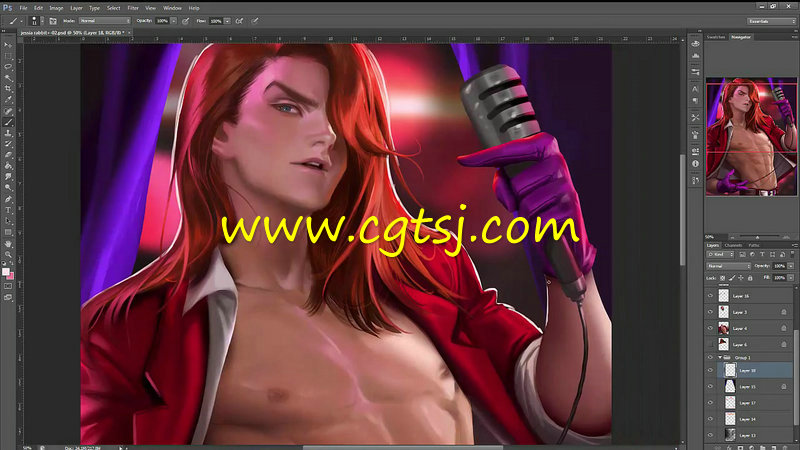This screenshot has height=450, width=800.
Task: Toggle Group 1 visibility eye
Action: (x=710, y=358)
